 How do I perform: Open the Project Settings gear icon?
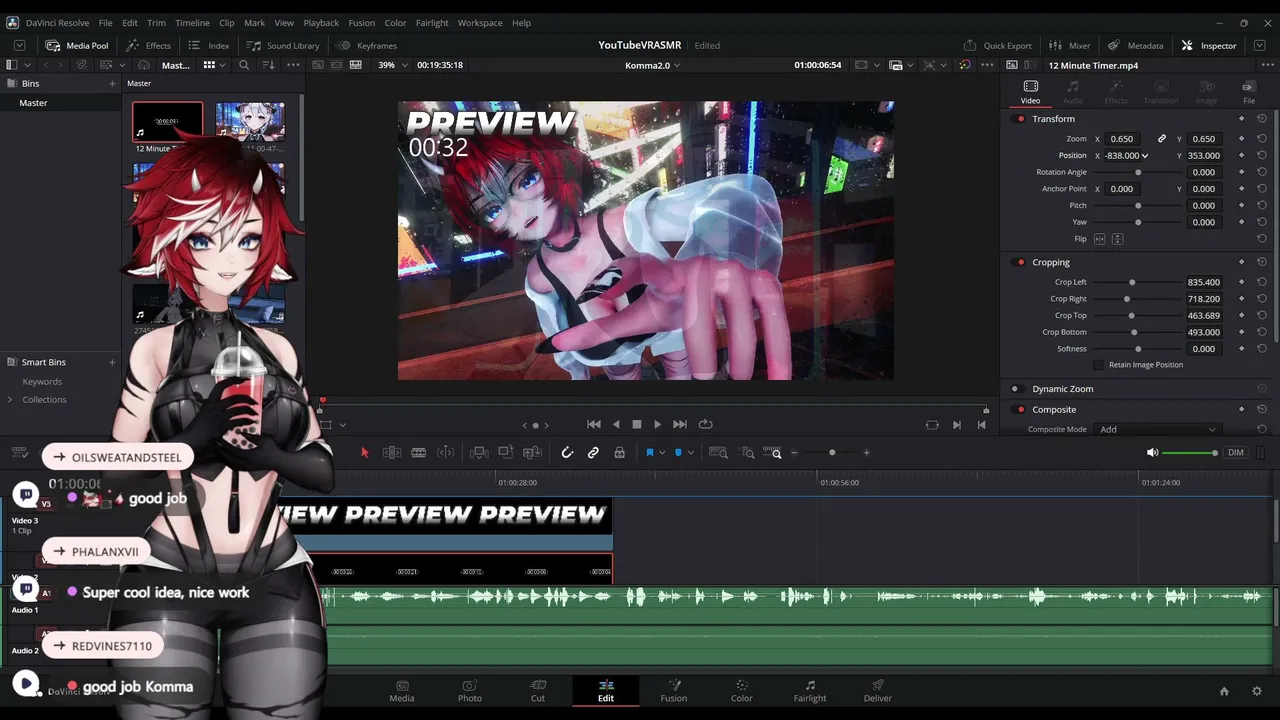tap(1257, 691)
